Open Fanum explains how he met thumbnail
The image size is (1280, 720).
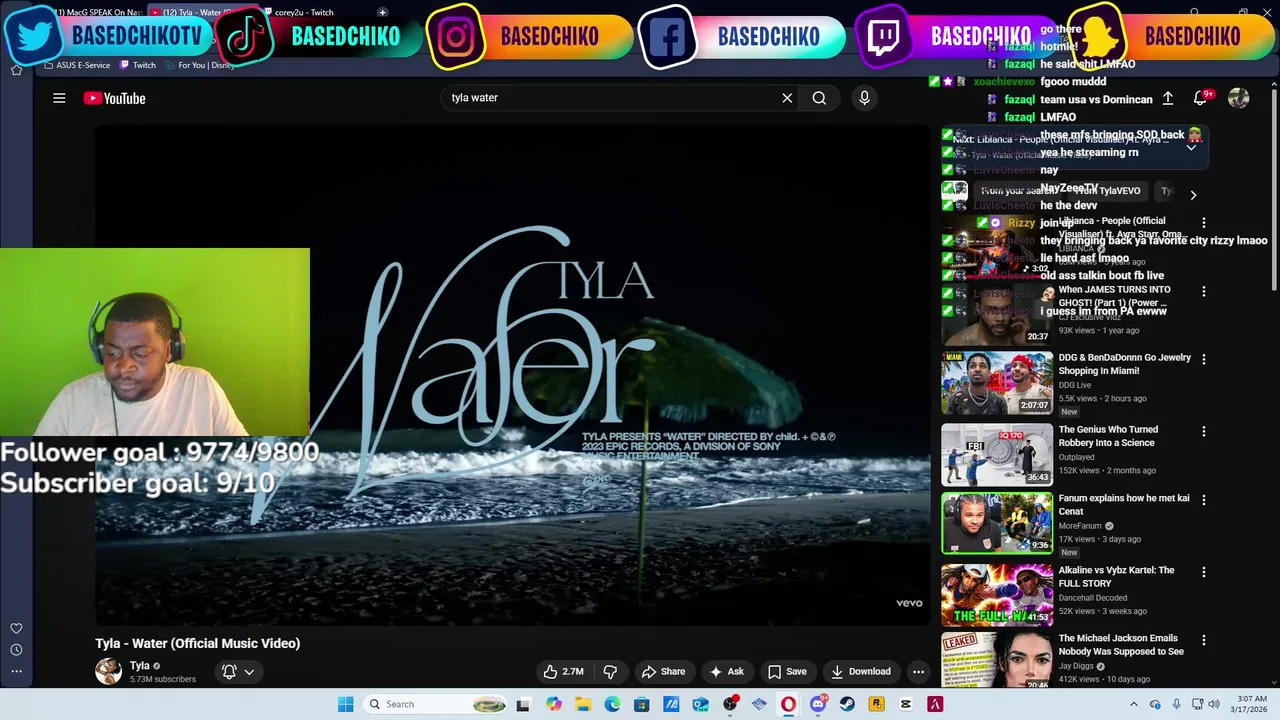[997, 522]
